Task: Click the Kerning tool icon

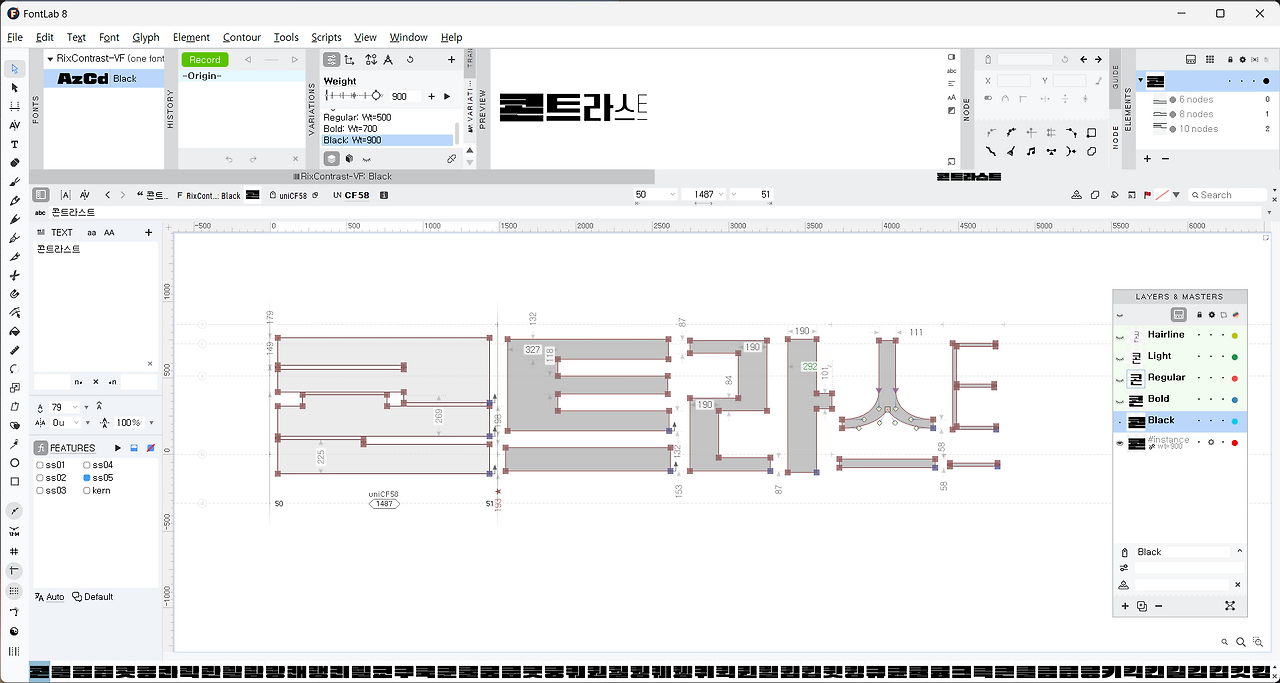Action: coord(14,125)
